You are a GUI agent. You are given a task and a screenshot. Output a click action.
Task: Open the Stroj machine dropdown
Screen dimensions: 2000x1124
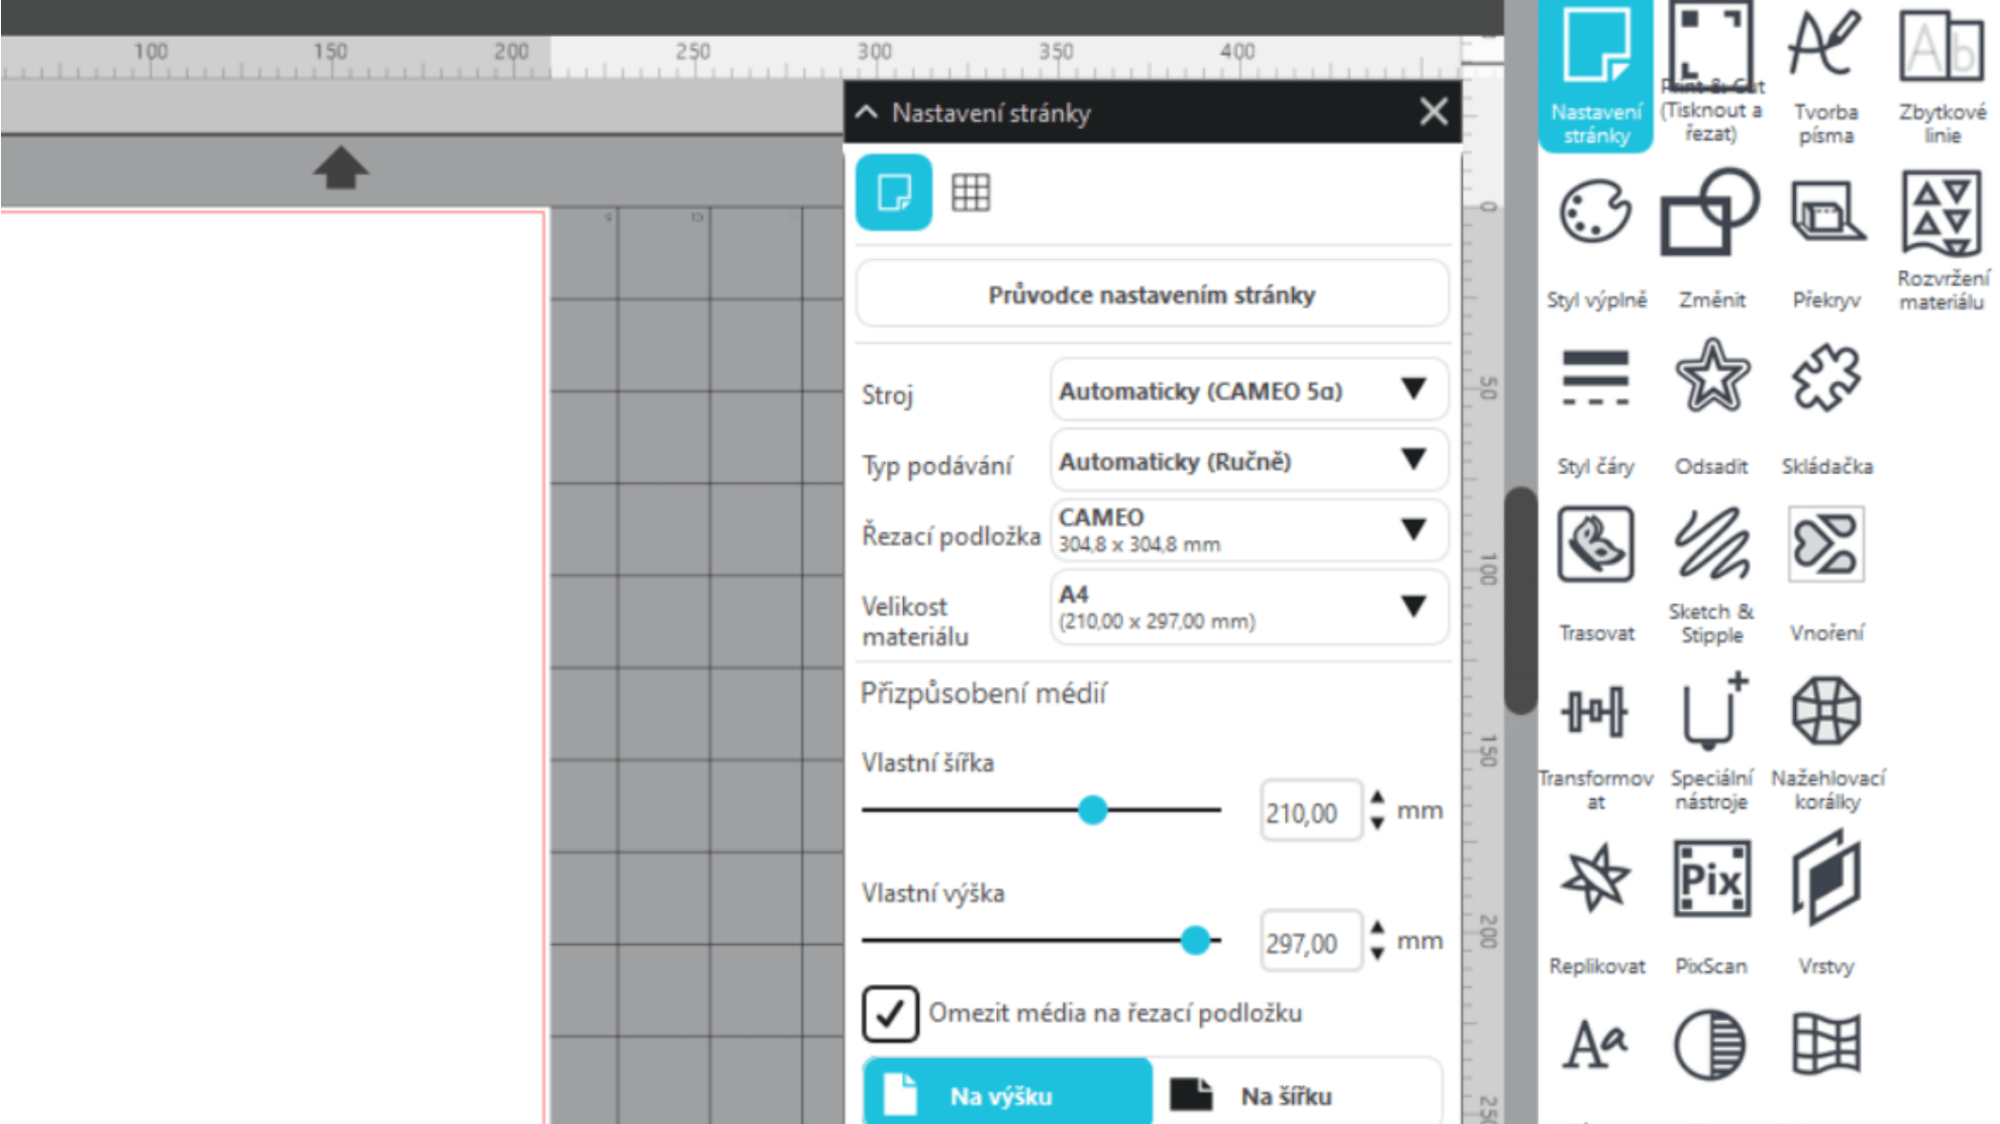pyautogui.click(x=1249, y=391)
